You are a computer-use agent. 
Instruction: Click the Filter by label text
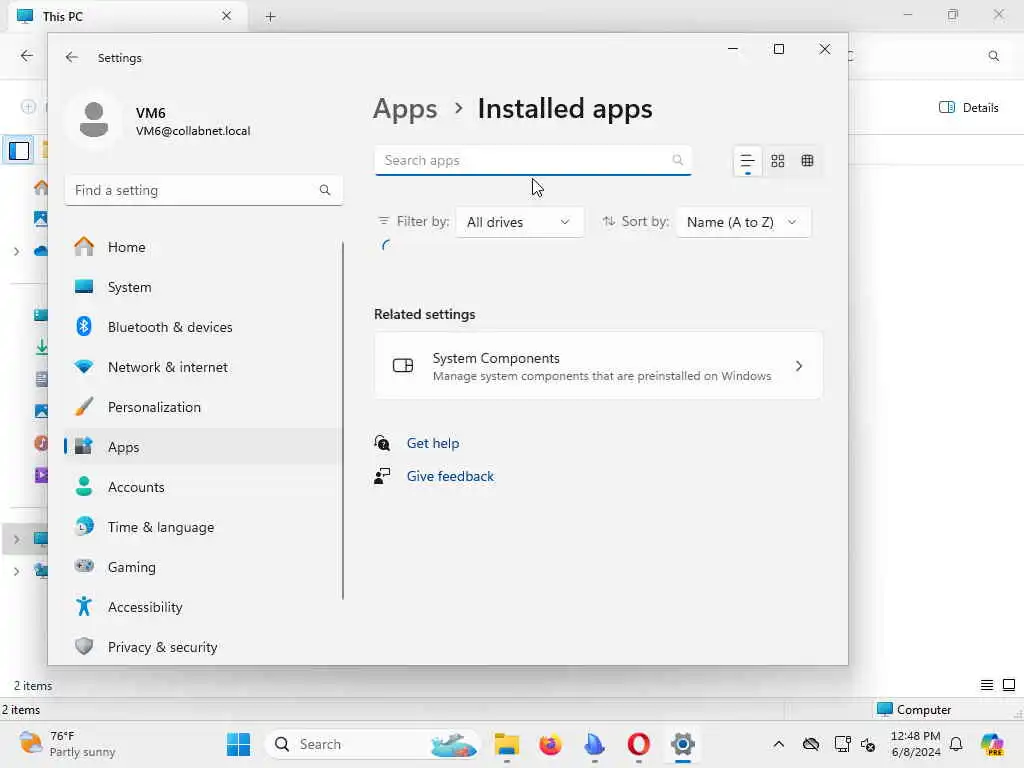pos(423,221)
